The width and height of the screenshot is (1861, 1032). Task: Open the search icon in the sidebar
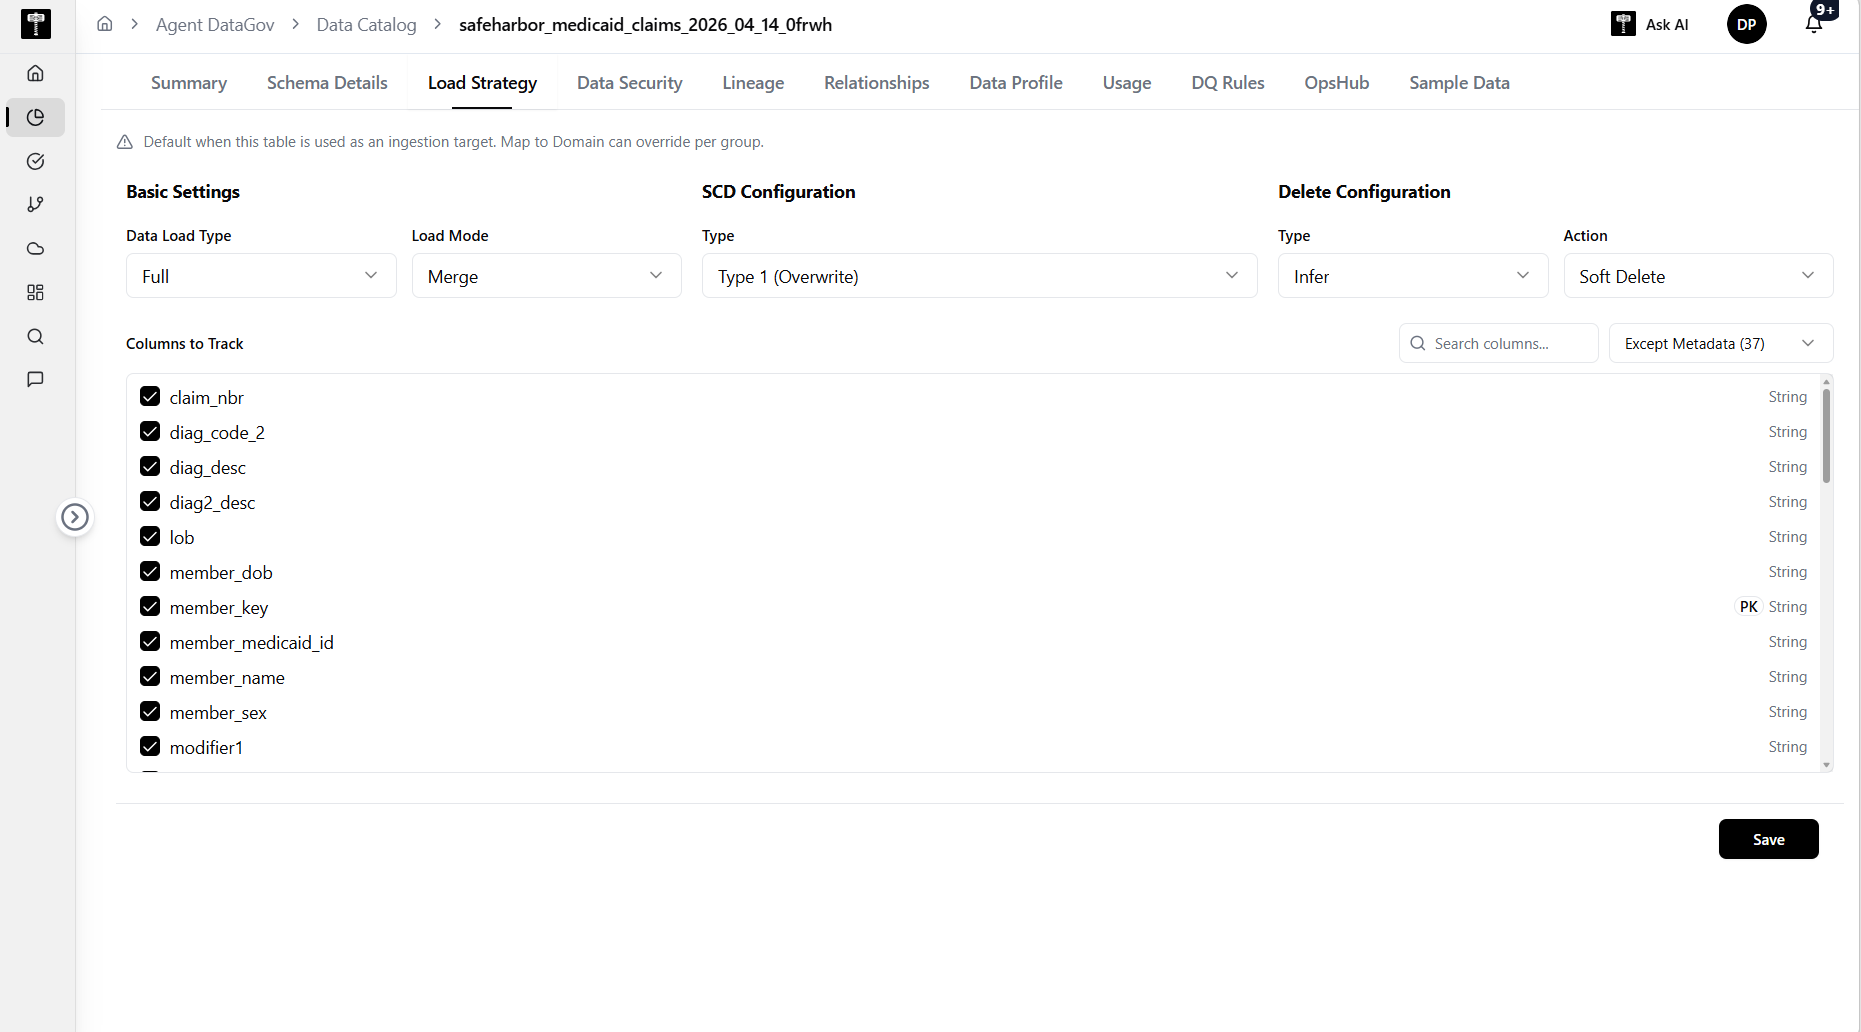click(35, 336)
